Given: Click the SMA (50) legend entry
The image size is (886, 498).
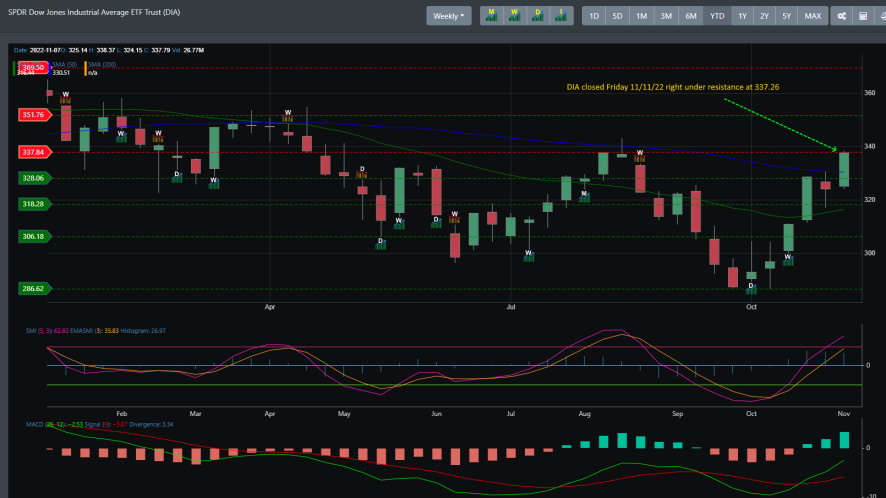Looking at the screenshot, I should pyautogui.click(x=64, y=64).
